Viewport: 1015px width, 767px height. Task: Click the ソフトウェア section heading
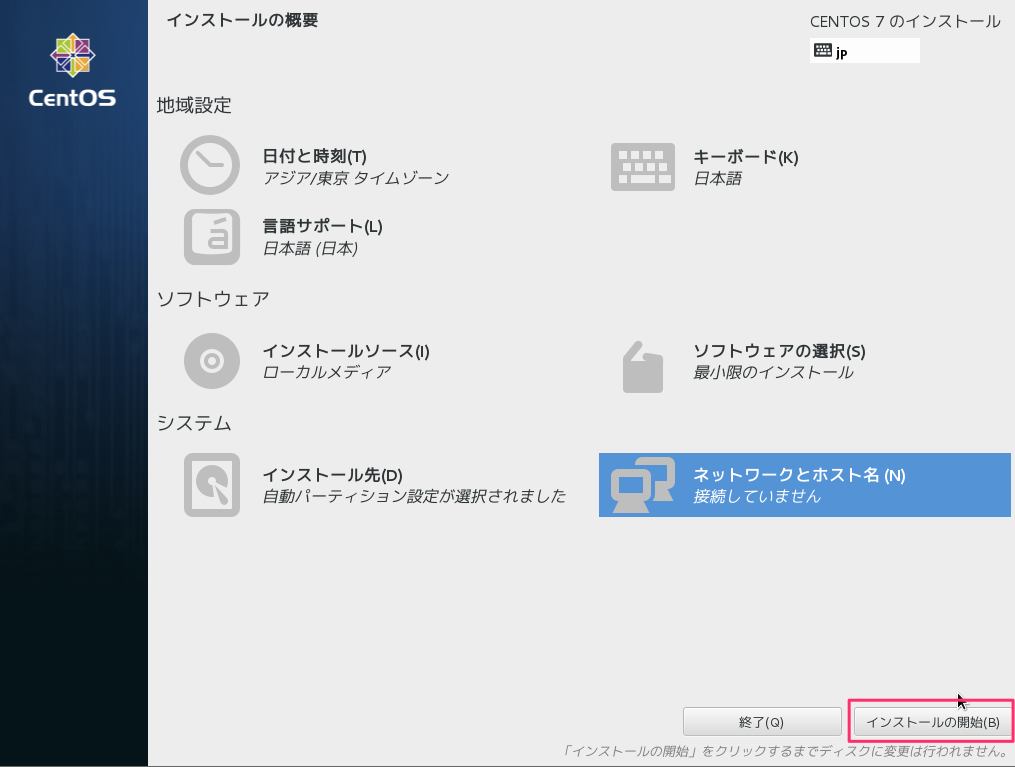pyautogui.click(x=213, y=299)
